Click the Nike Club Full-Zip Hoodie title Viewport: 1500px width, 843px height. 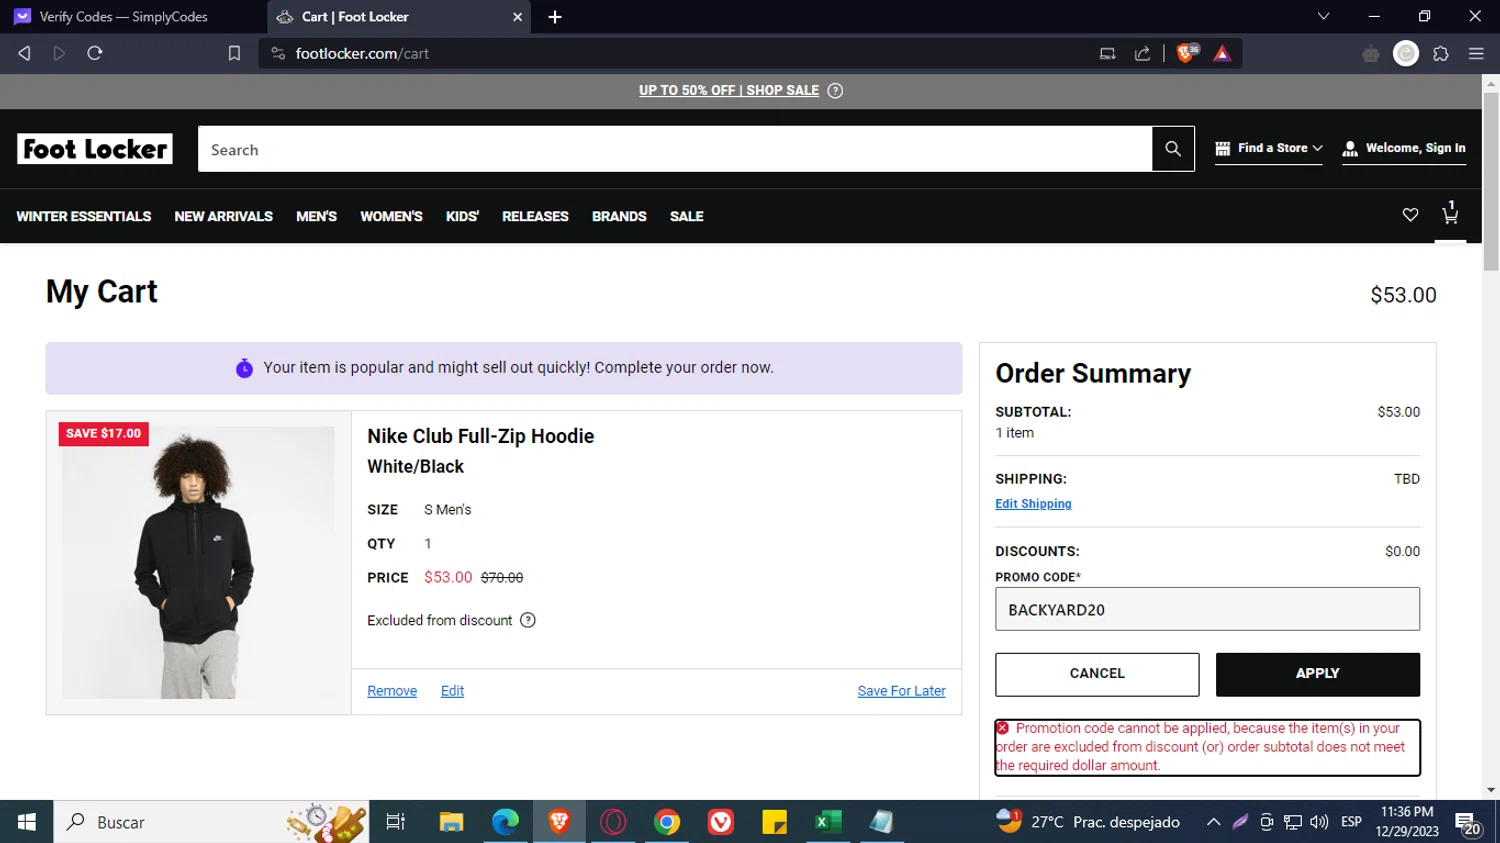pos(480,436)
